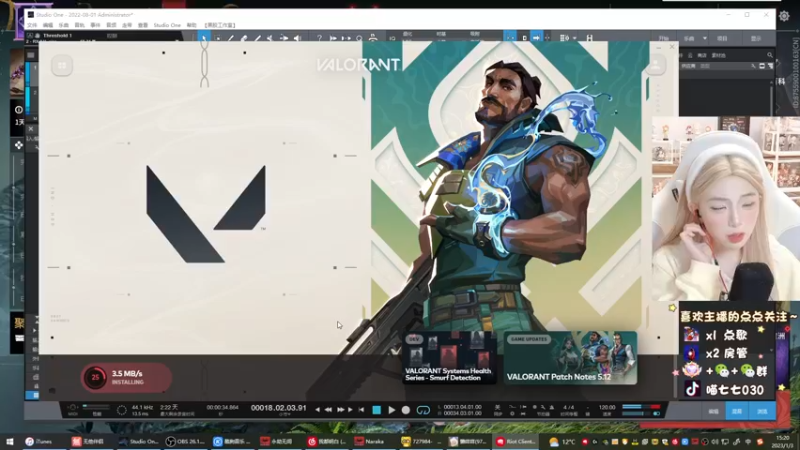Expand the Song page dropdown arrow
Viewport: 800px width, 450px height.
(705, 38)
